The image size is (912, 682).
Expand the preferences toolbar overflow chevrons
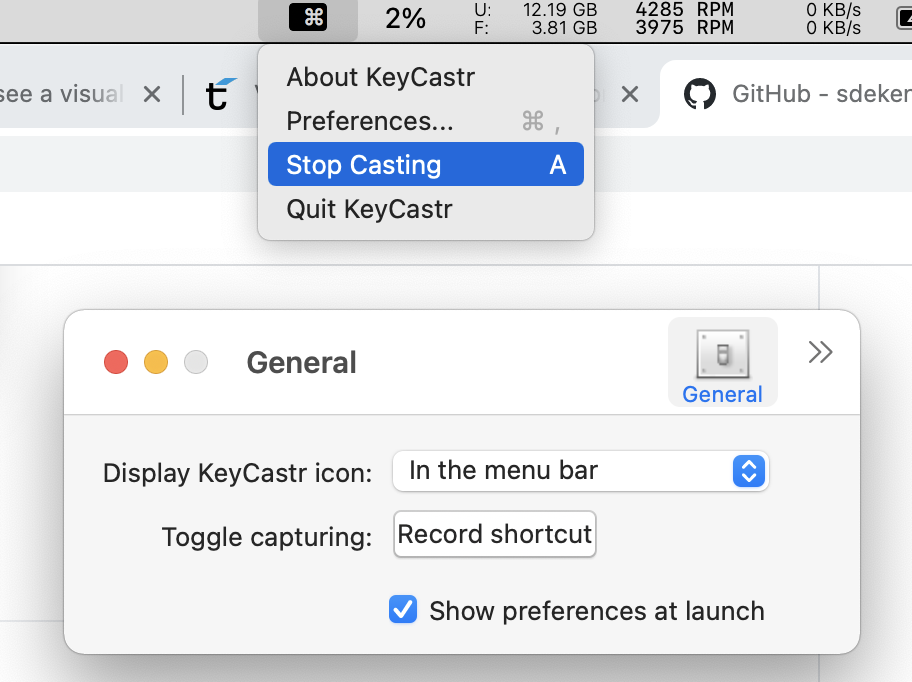point(820,352)
